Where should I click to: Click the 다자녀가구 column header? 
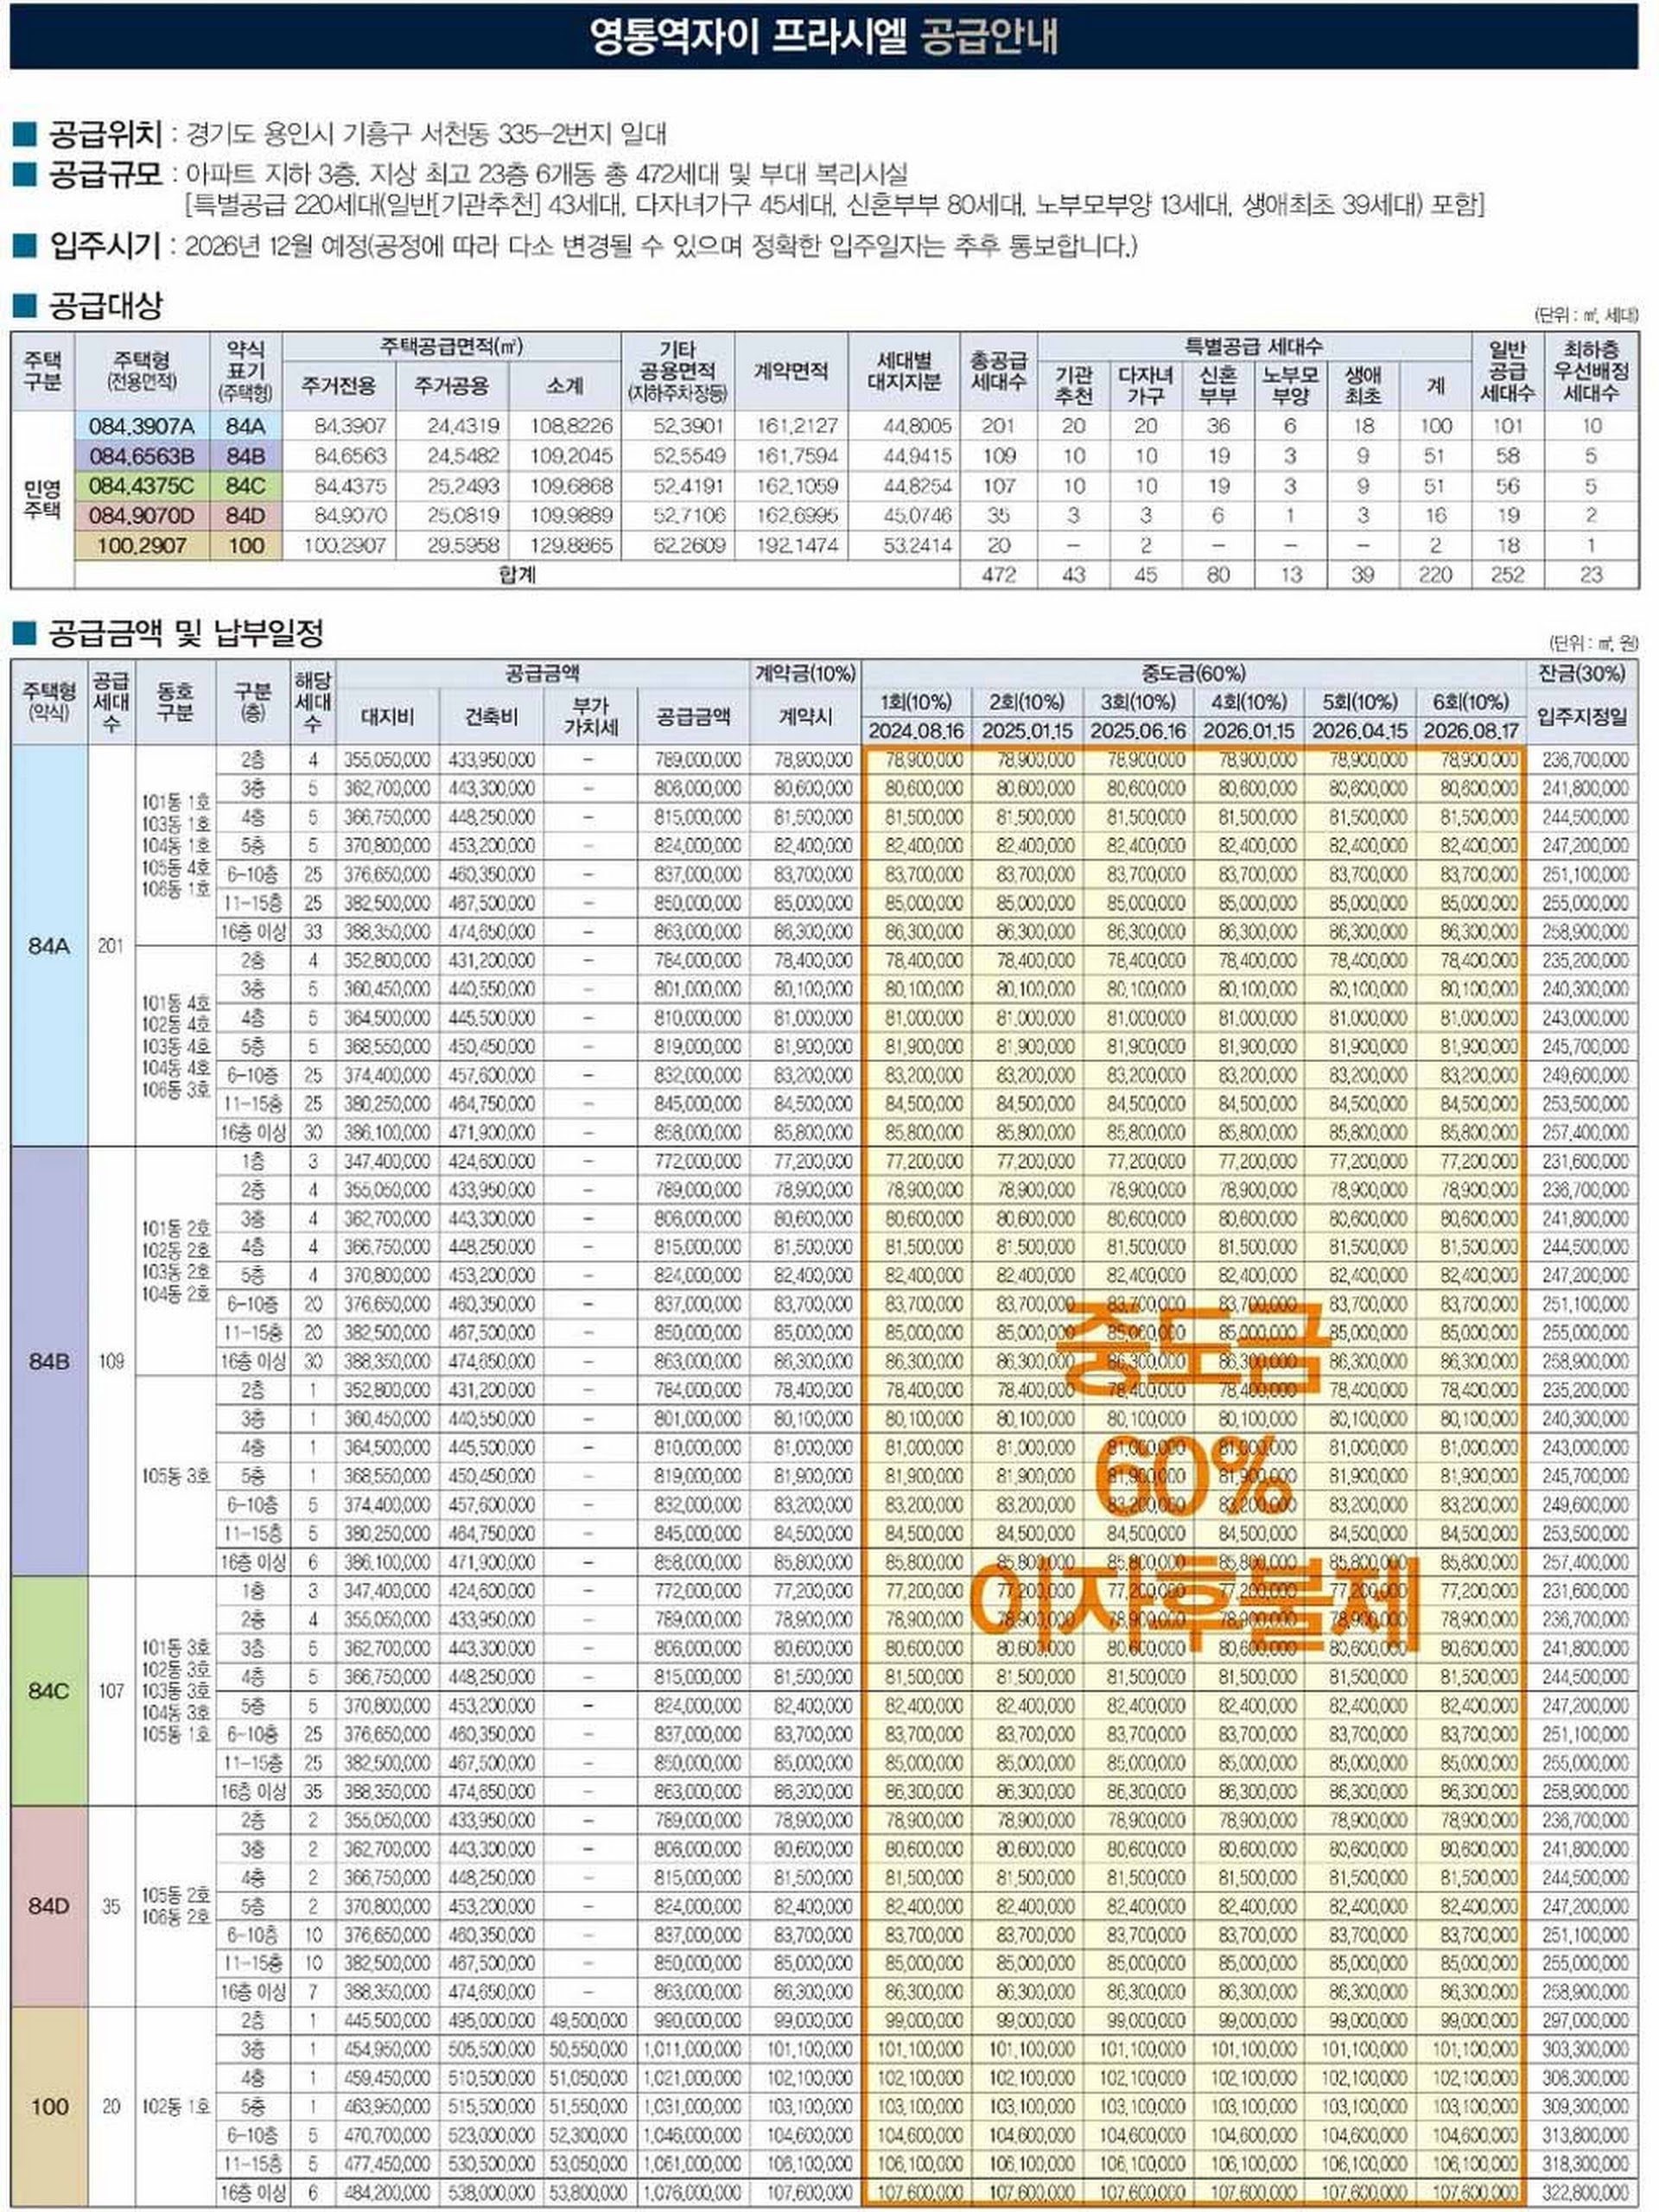tap(1146, 385)
